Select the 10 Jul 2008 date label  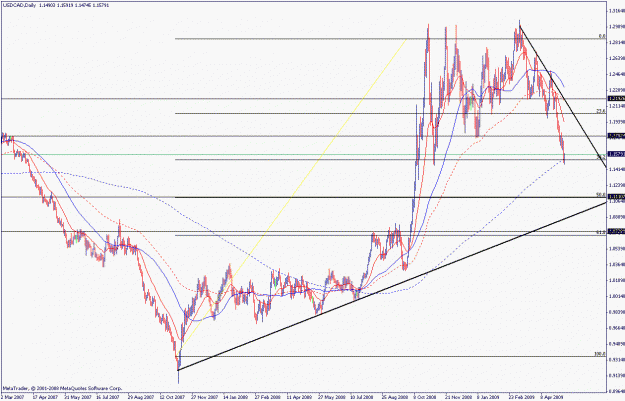tap(362, 397)
